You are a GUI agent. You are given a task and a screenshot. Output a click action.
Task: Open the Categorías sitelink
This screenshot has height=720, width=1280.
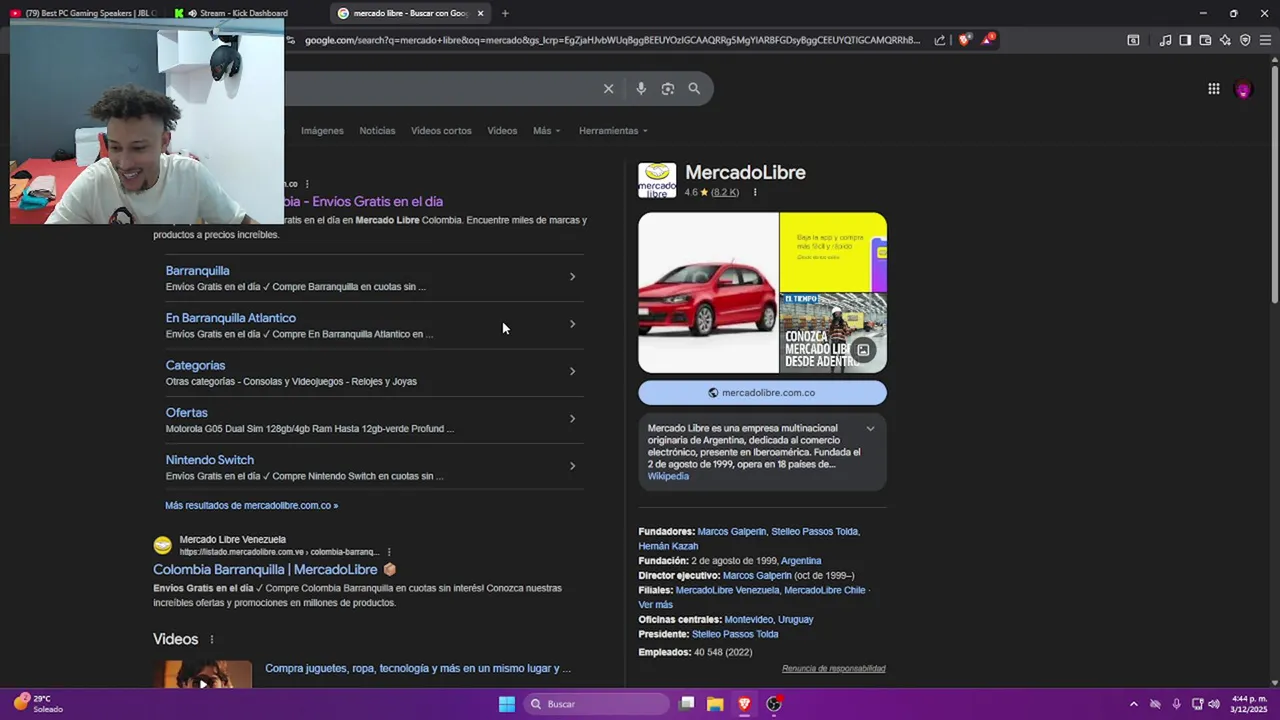pos(195,366)
